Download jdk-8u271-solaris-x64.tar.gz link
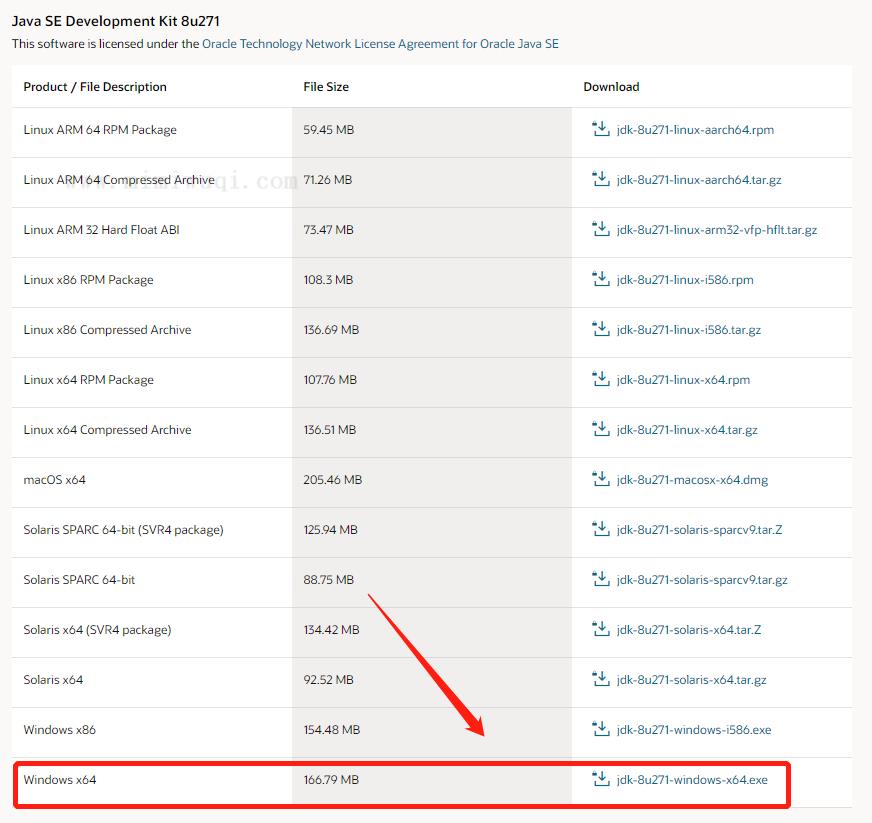The height and width of the screenshot is (823, 872). tap(692, 681)
